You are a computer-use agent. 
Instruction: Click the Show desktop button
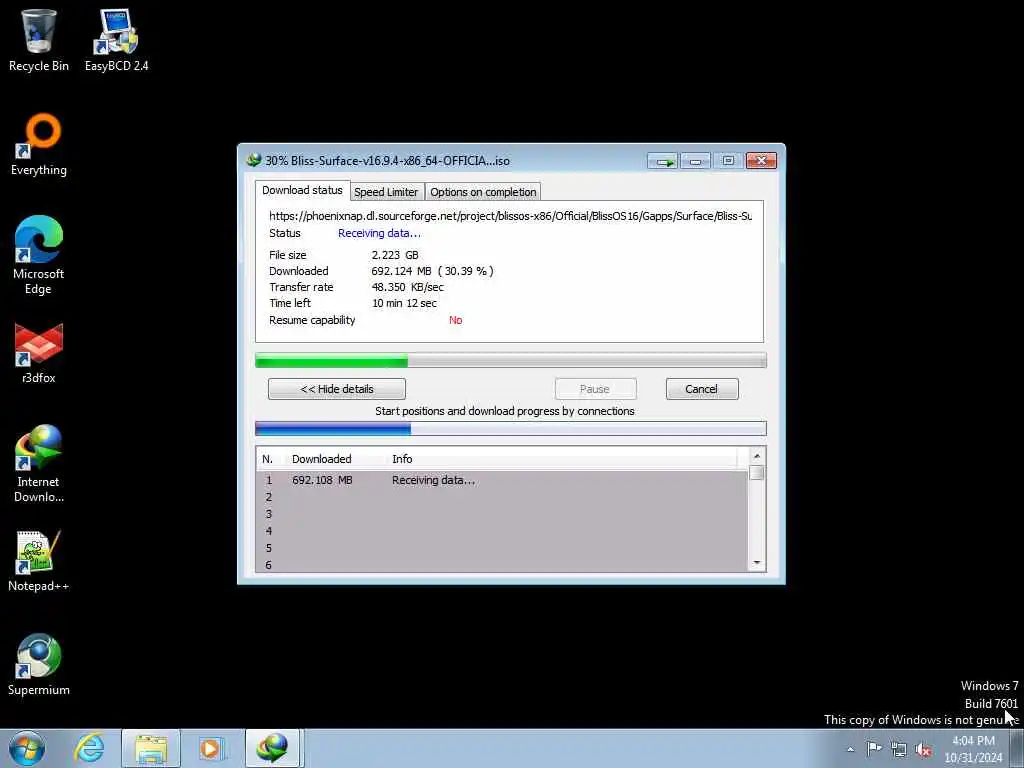tap(1017, 748)
